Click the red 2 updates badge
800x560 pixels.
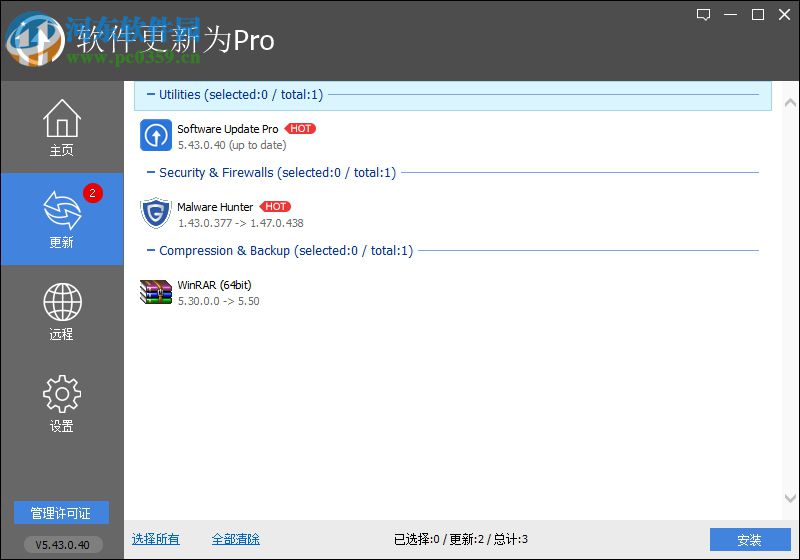tap(93, 193)
